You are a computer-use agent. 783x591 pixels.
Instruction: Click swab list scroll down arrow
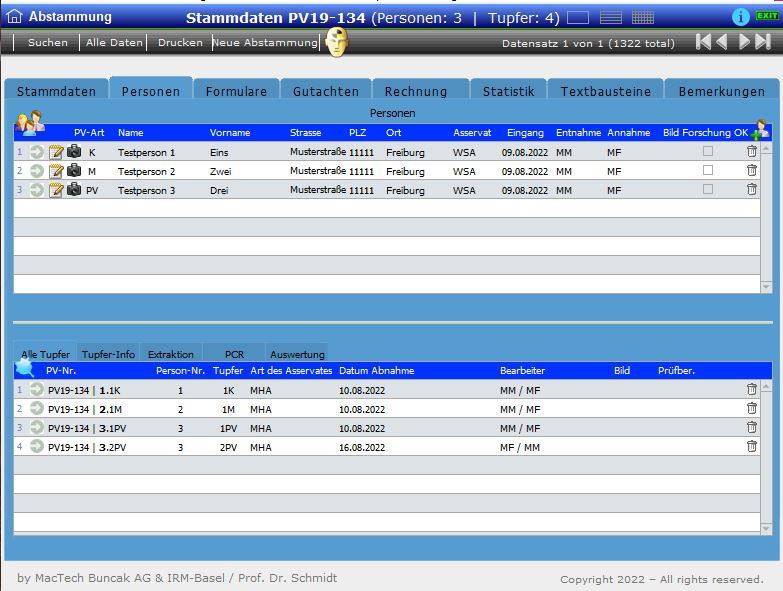pyautogui.click(x=766, y=529)
